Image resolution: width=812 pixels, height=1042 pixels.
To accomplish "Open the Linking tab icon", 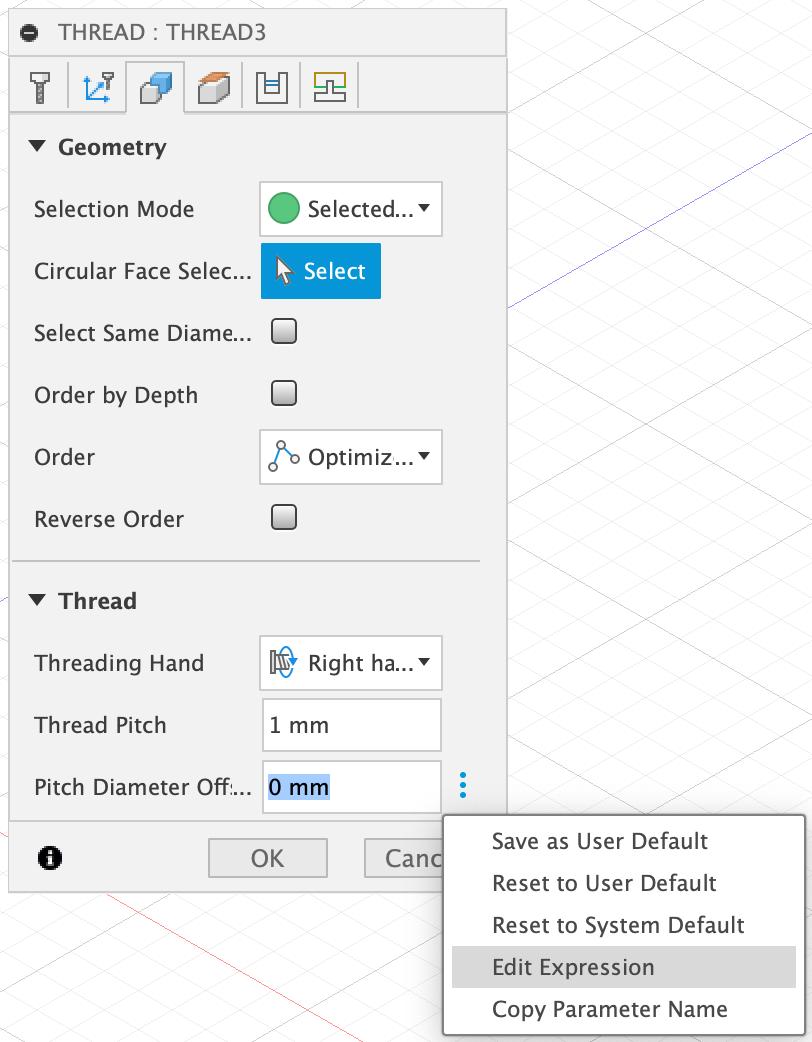I will pos(330,87).
